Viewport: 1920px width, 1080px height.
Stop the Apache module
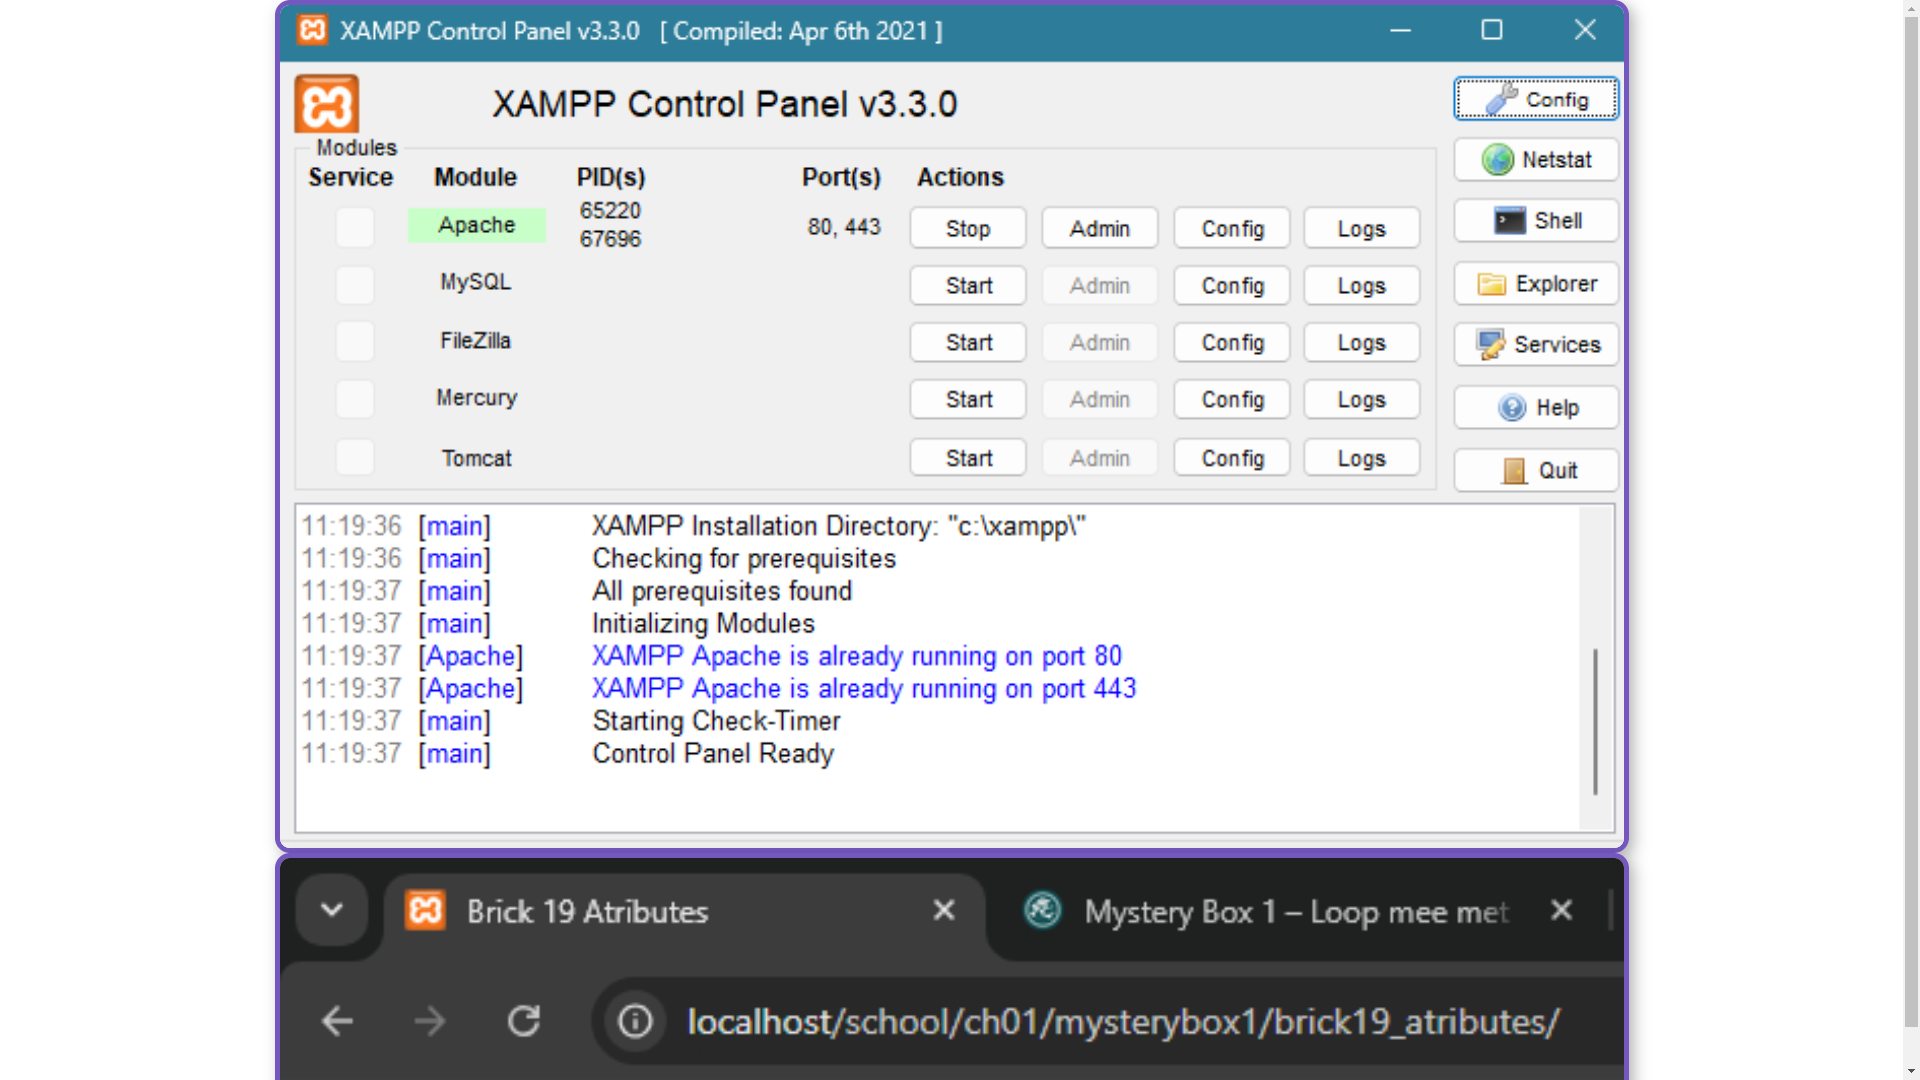click(x=967, y=229)
